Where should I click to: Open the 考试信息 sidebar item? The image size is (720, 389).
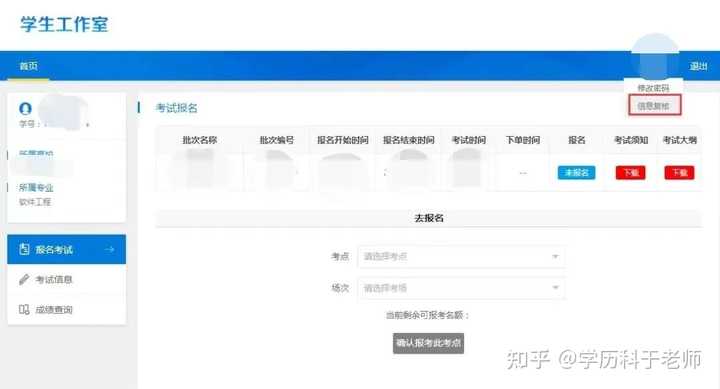pos(67,279)
